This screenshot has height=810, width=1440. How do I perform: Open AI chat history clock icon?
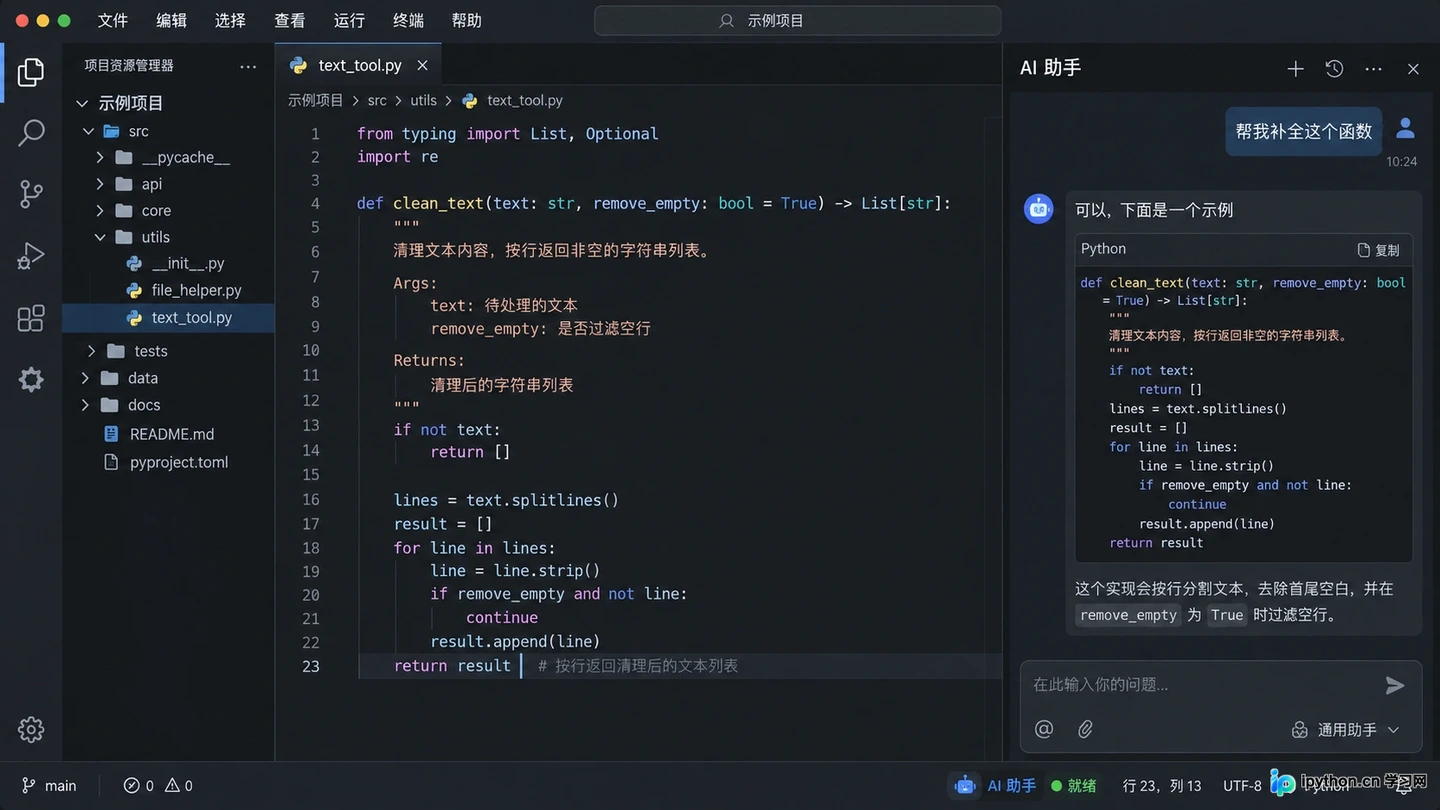[x=1334, y=68]
